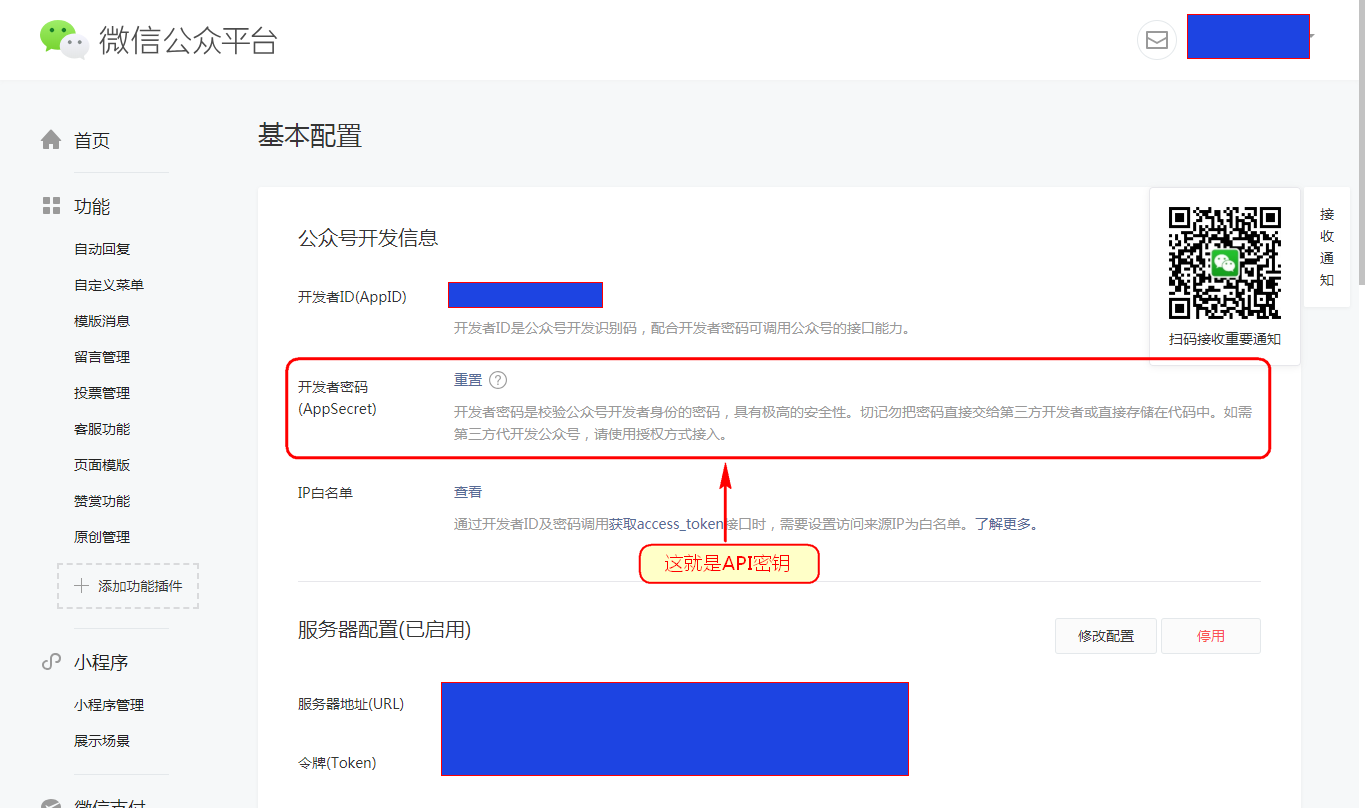1365x808 pixels.
Task: Open 留言管理 in the sidebar
Action: point(102,357)
